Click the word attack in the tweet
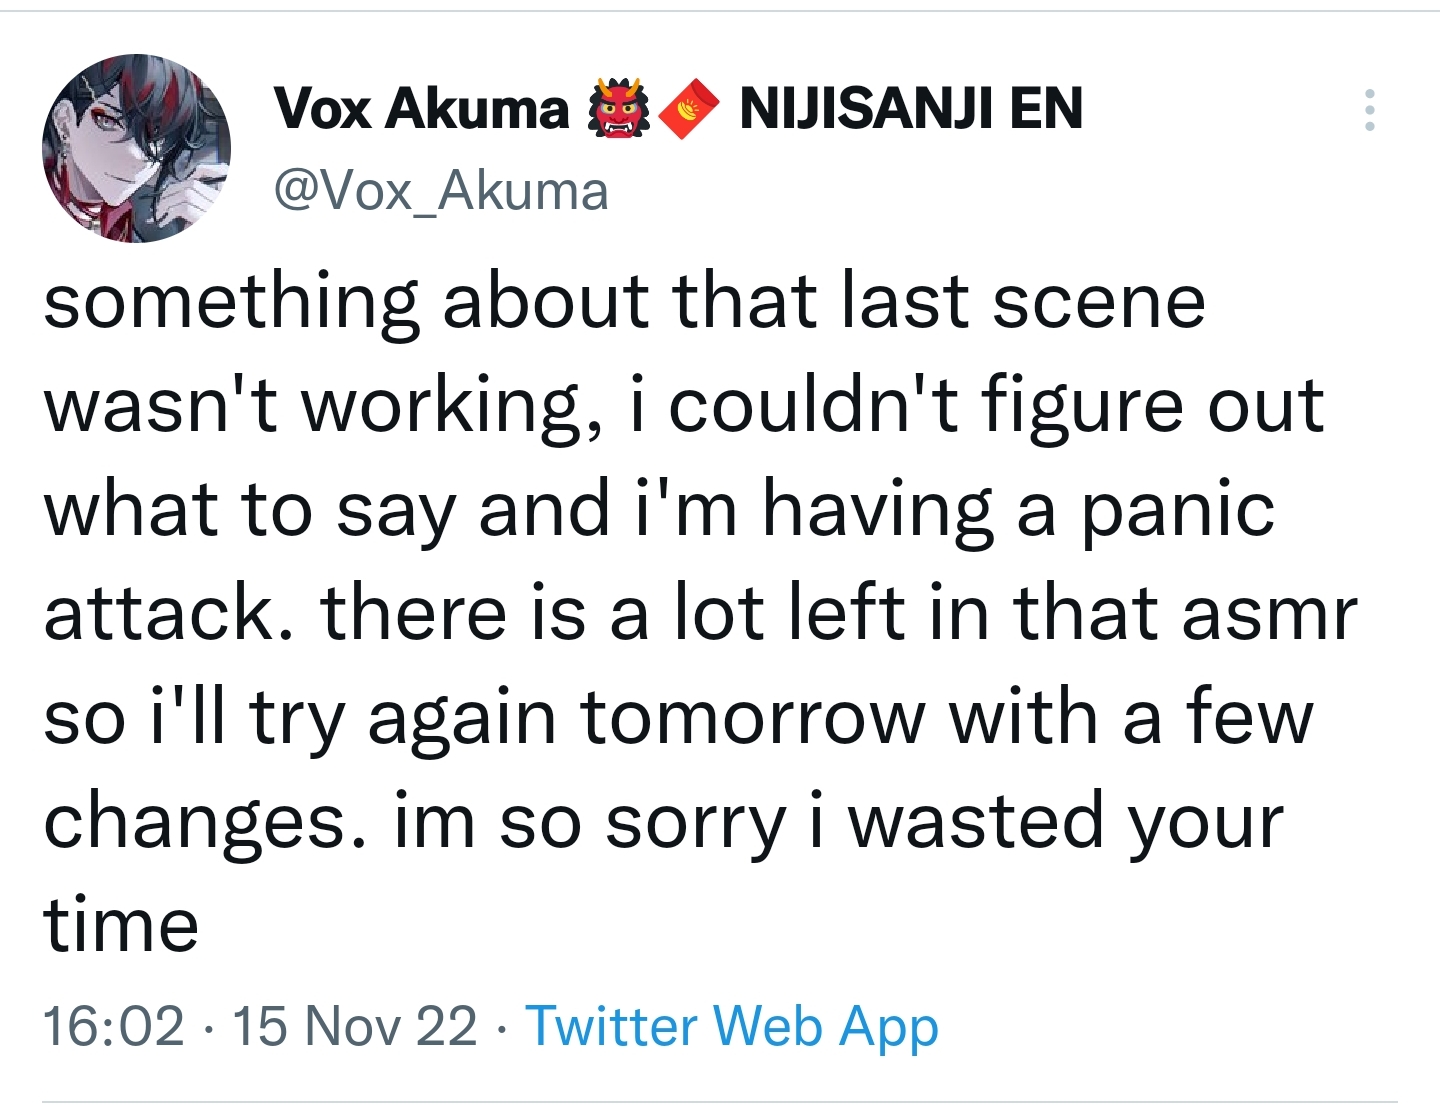The height and width of the screenshot is (1115, 1440). coord(158,613)
